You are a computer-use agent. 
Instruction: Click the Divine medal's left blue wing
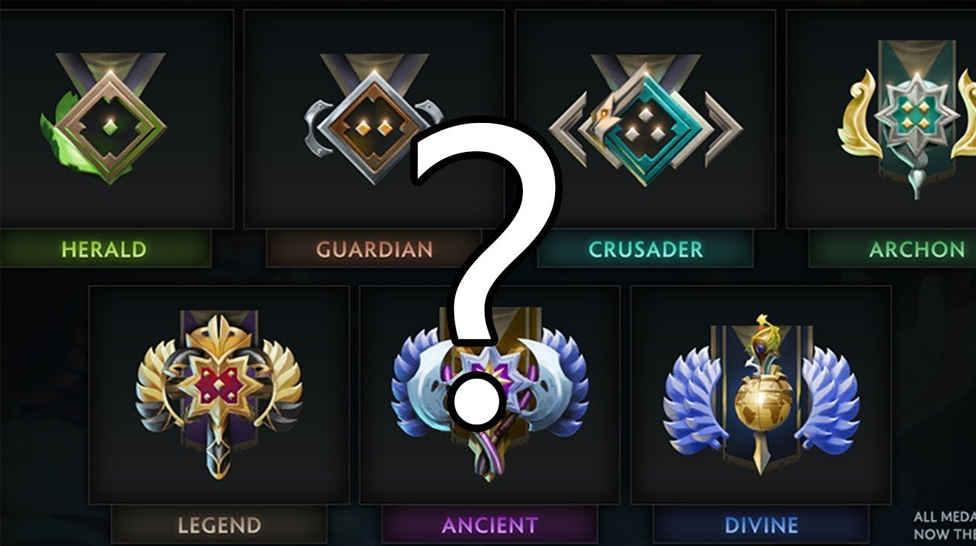695,398
